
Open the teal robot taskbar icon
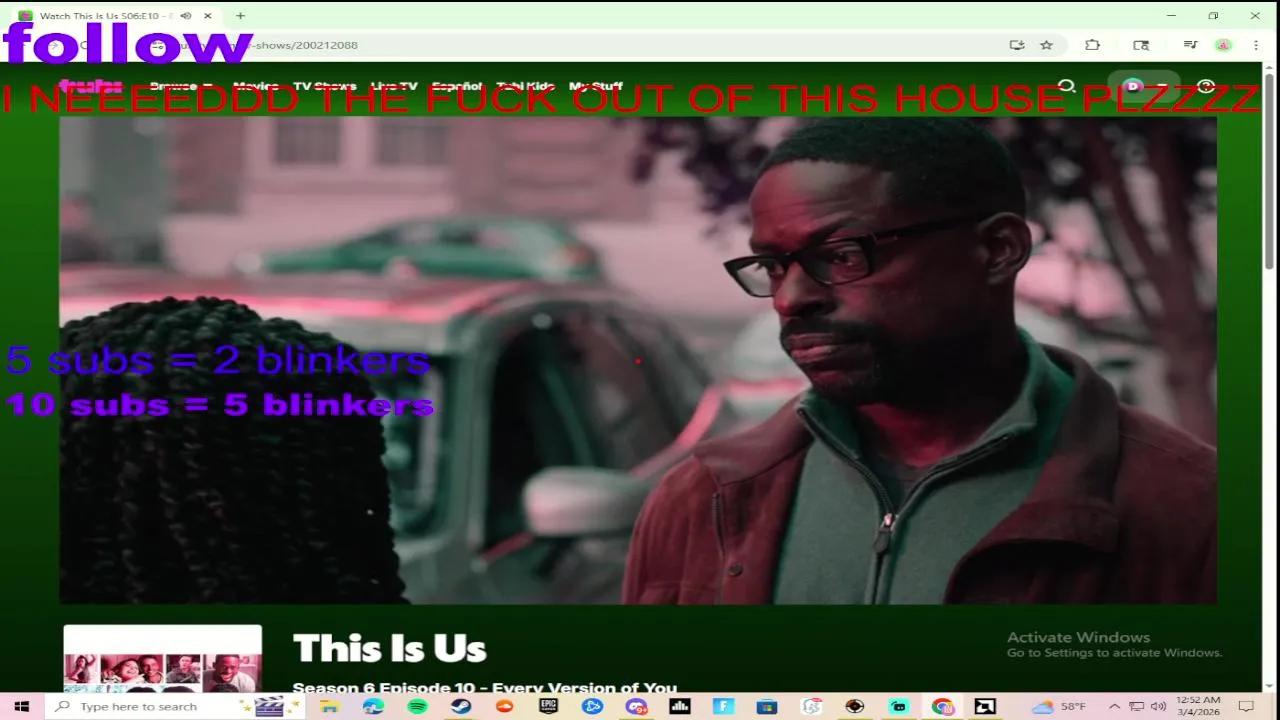pos(899,706)
